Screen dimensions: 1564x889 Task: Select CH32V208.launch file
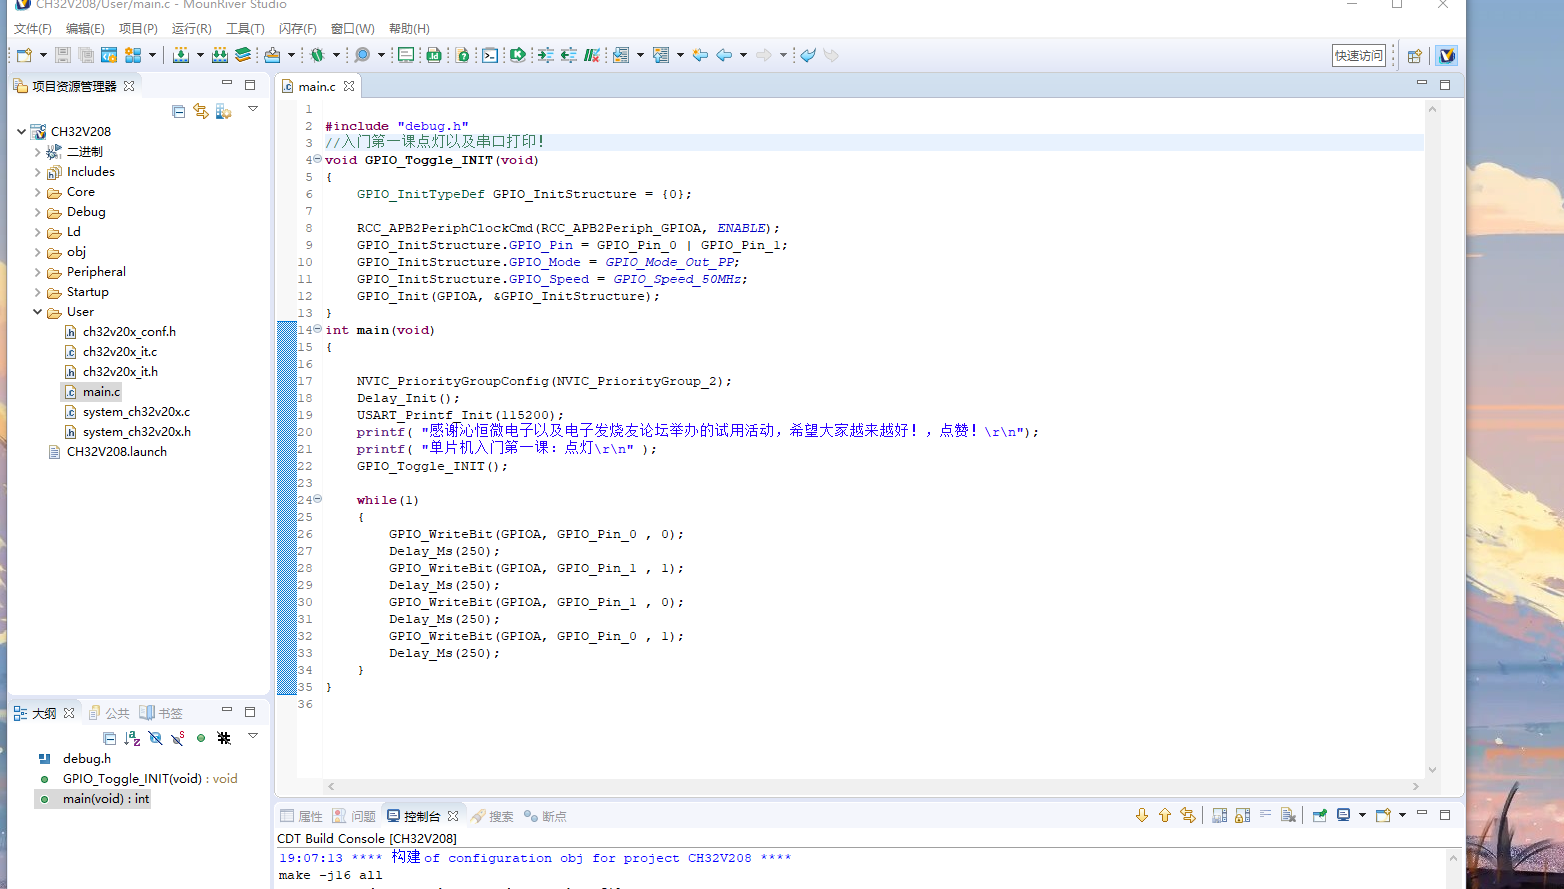pyautogui.click(x=116, y=452)
